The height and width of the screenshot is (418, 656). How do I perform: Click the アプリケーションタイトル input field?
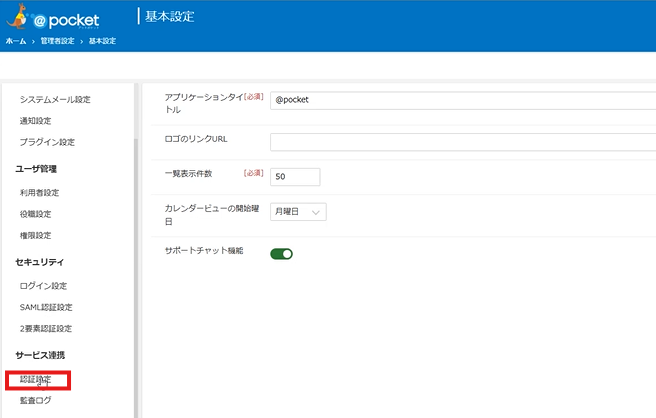463,100
